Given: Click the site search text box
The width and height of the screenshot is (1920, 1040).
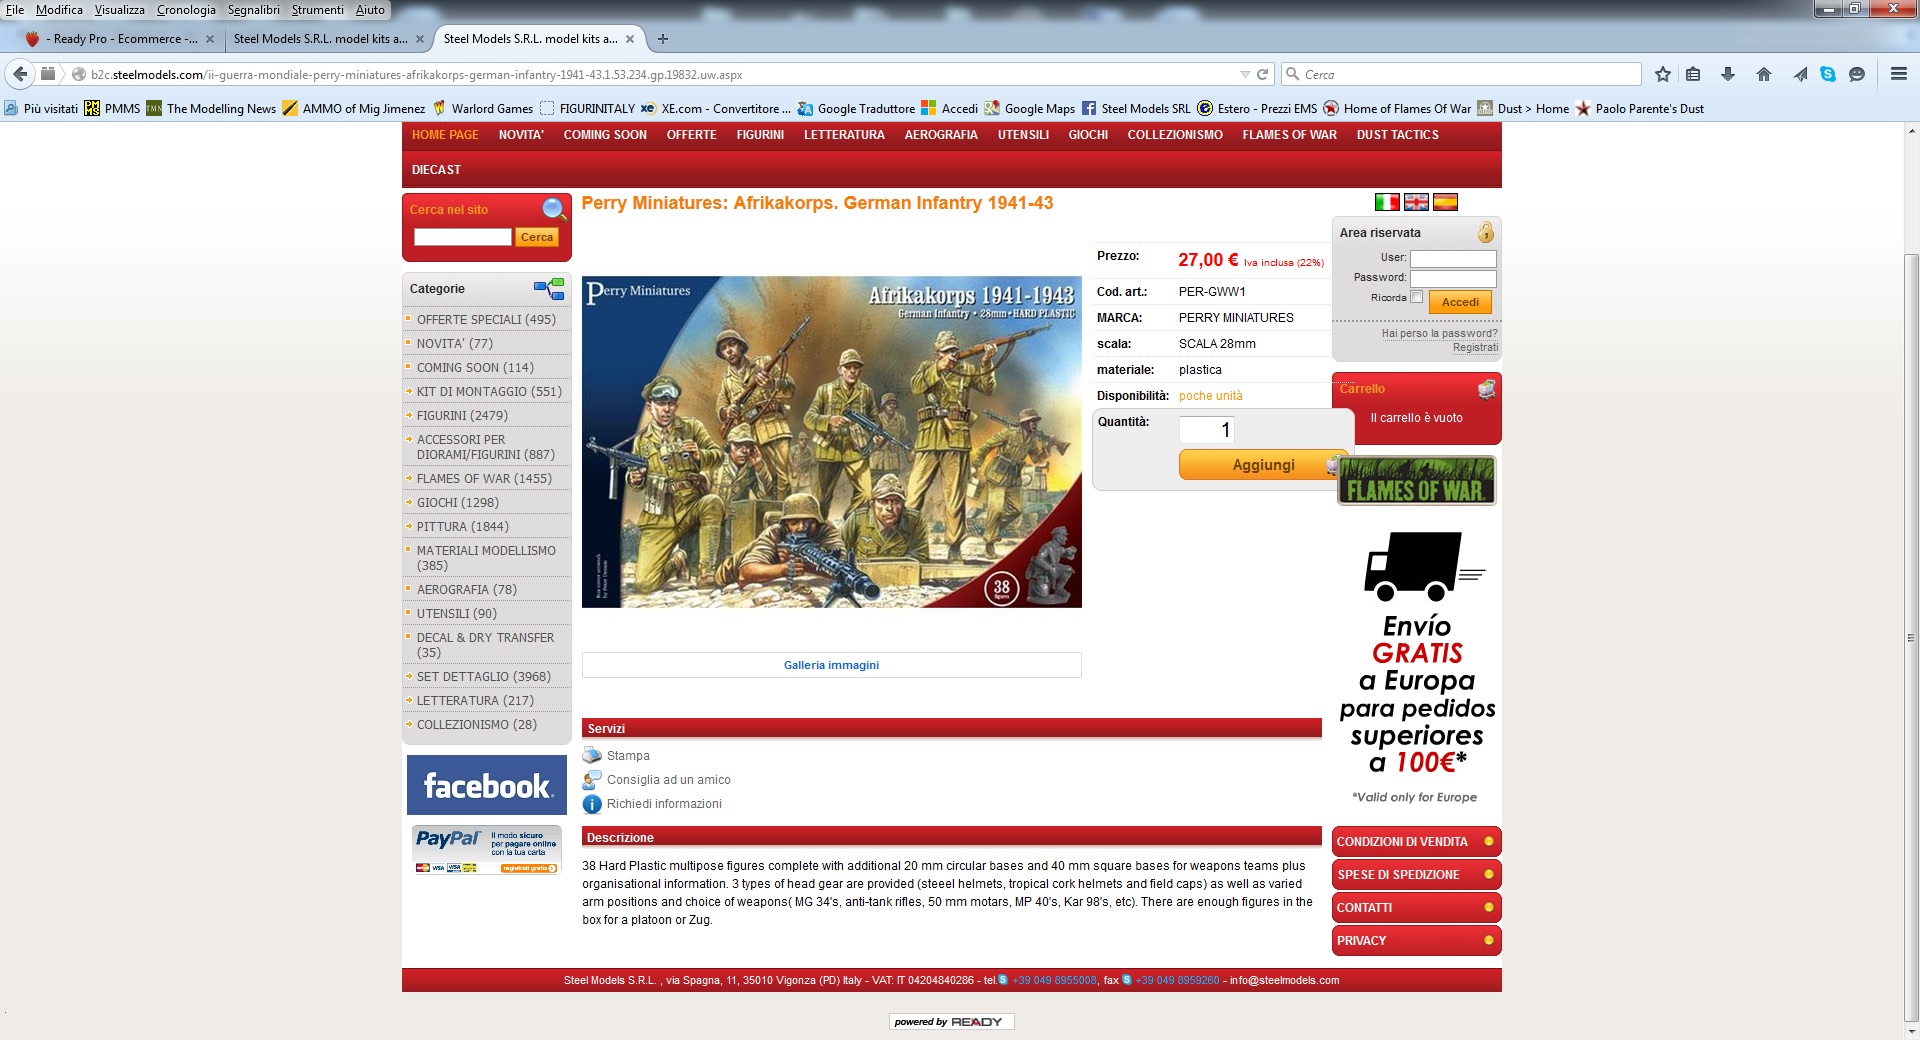Looking at the screenshot, I should (462, 237).
